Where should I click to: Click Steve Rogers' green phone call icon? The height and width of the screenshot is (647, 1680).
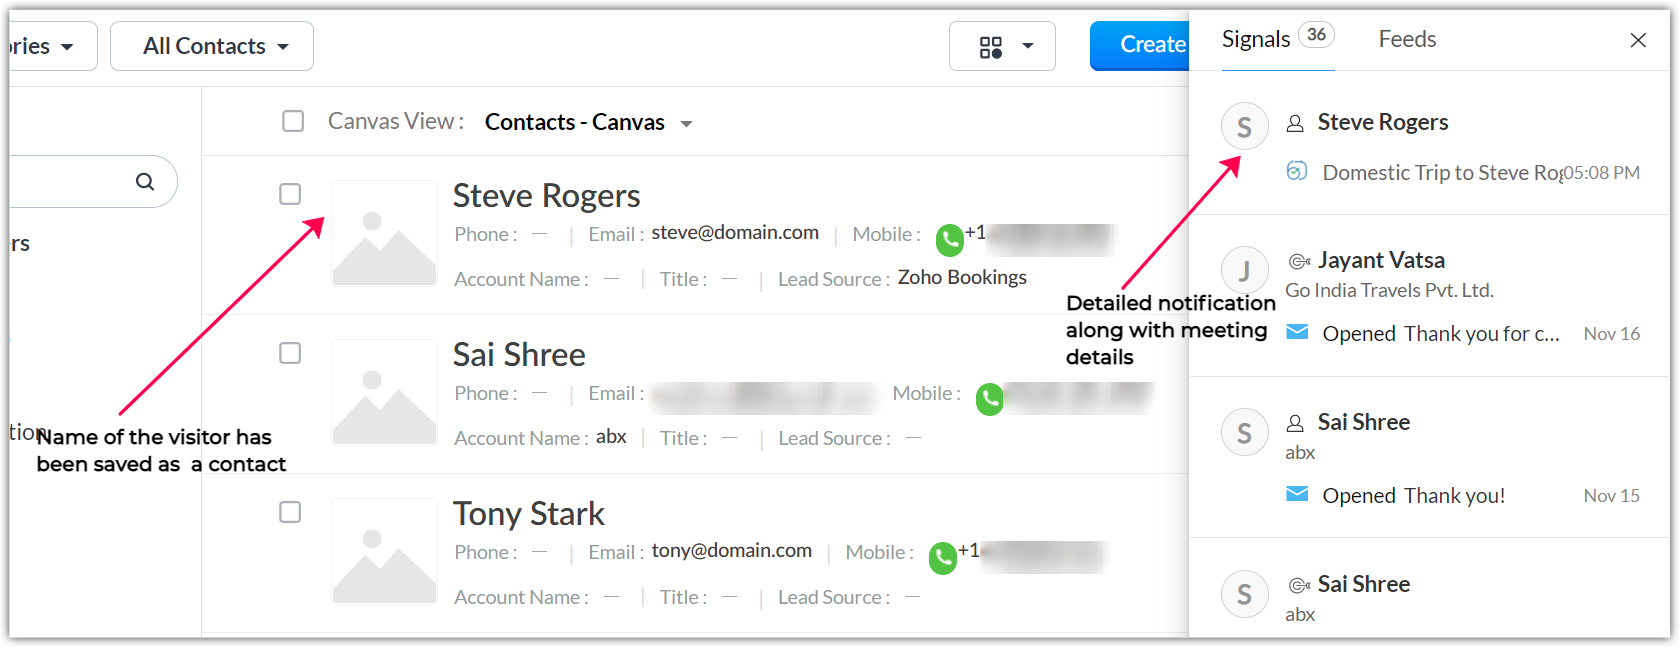pyautogui.click(x=949, y=239)
